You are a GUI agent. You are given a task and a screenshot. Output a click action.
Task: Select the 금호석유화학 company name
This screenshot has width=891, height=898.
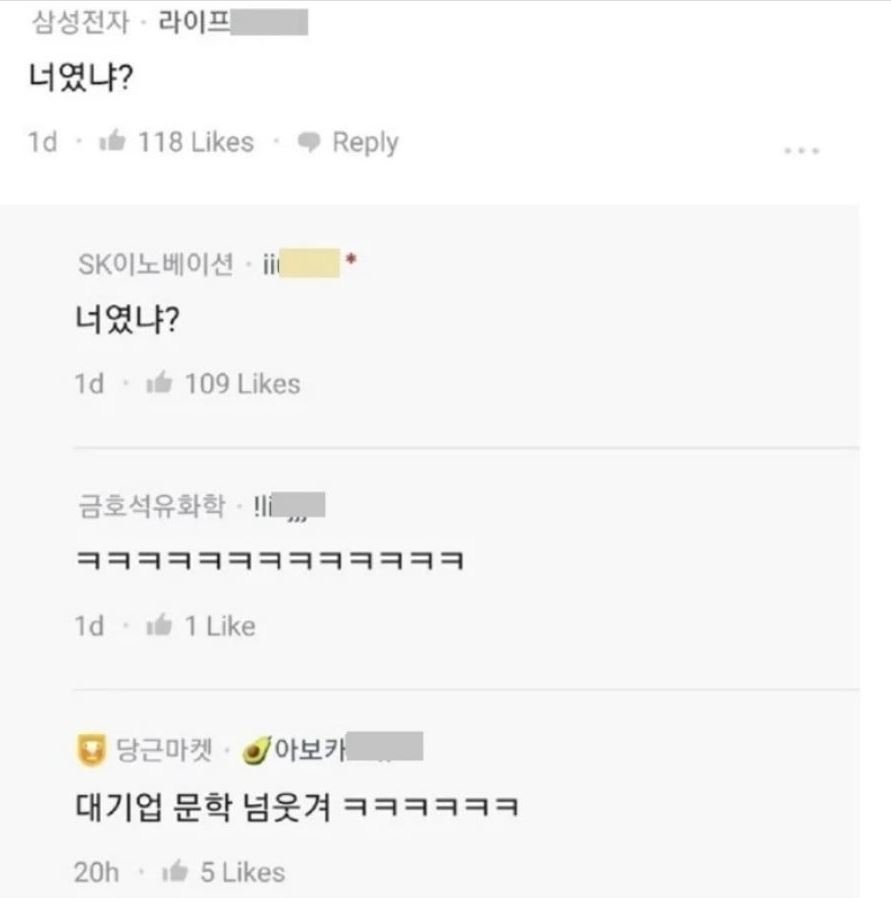coord(151,507)
